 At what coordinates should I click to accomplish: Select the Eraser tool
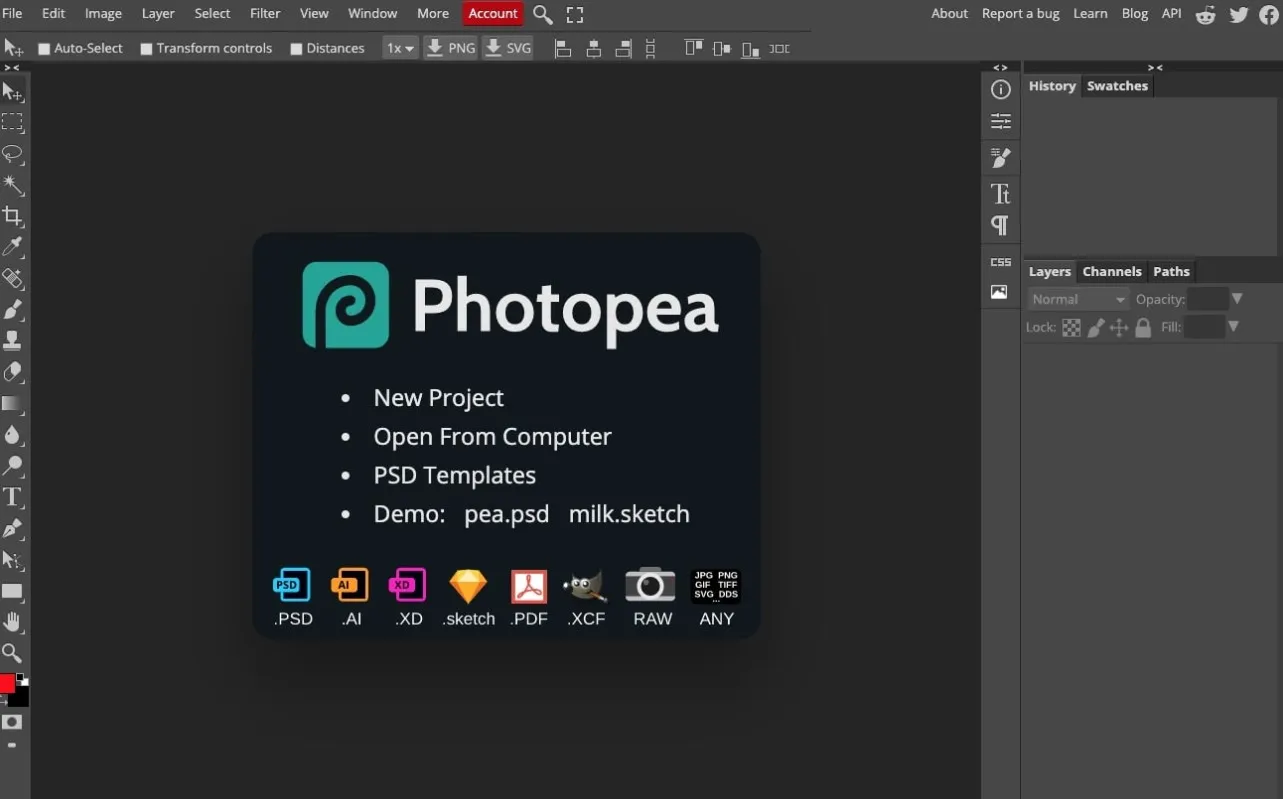tap(12, 372)
